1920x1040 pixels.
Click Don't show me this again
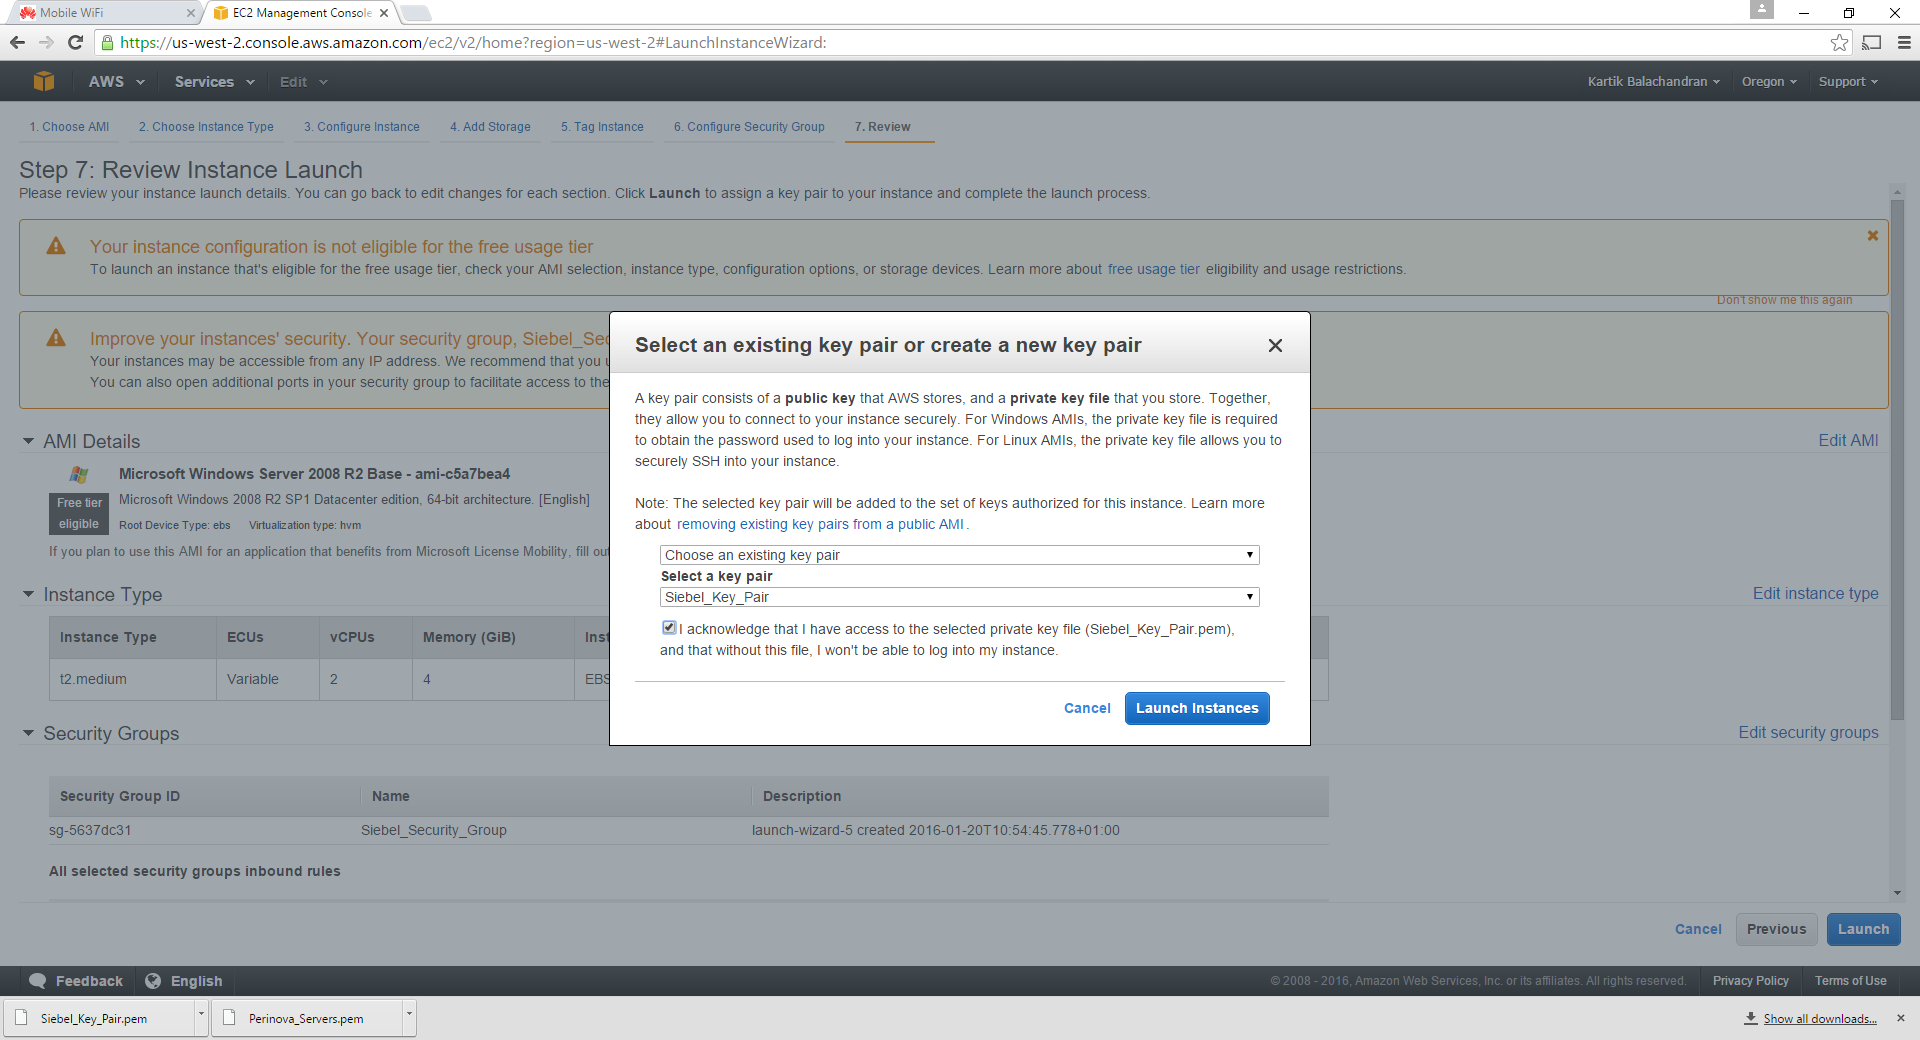[1784, 300]
